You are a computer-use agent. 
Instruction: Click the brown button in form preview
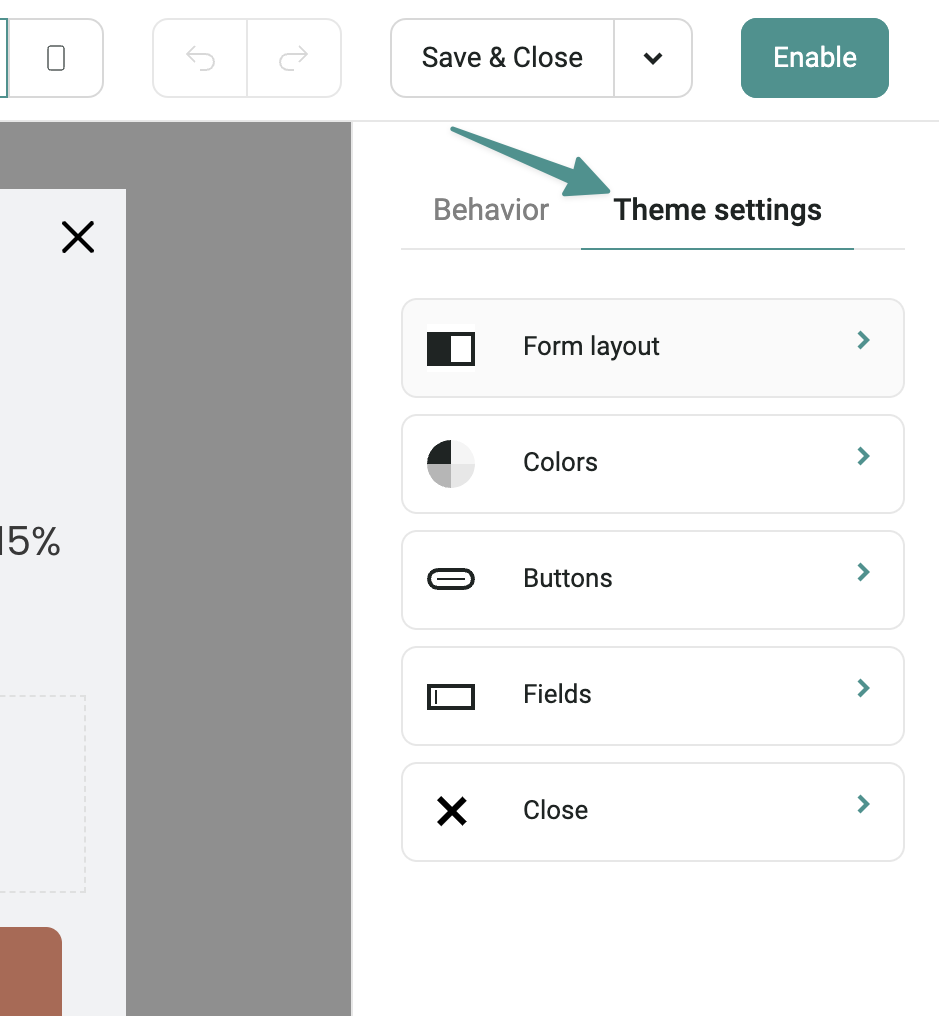click(30, 971)
